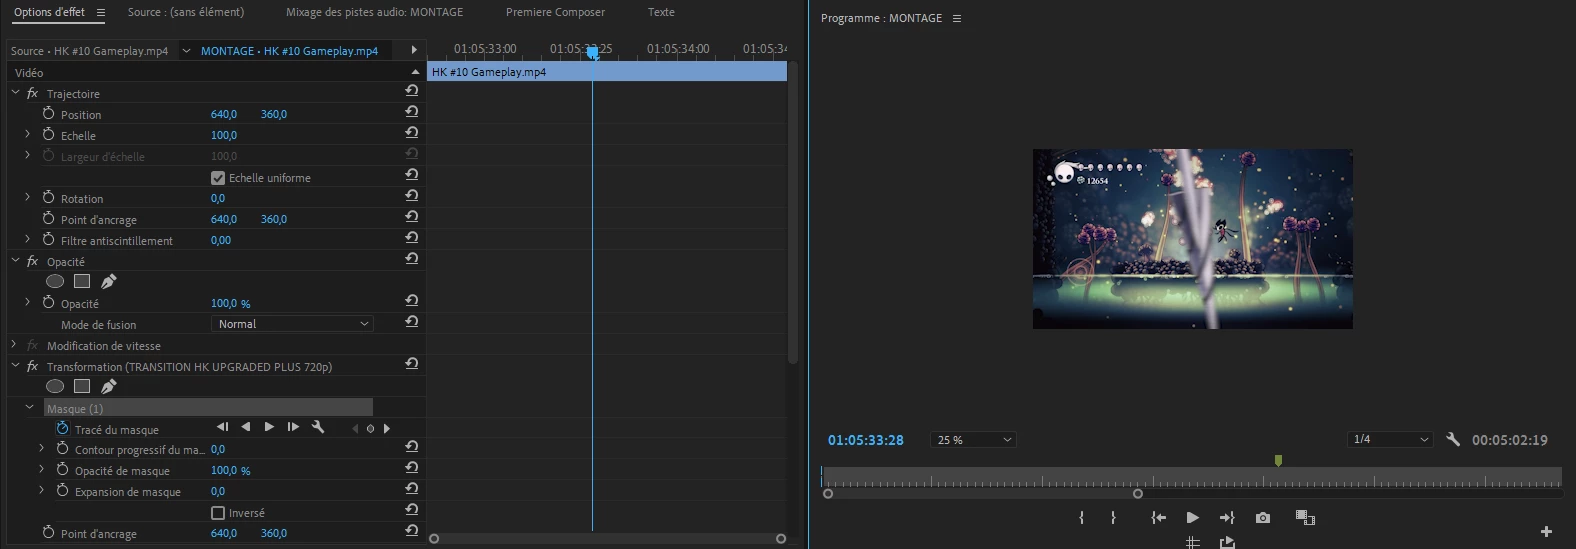Expand the Rotation property
The image size is (1576, 549).
pyautogui.click(x=27, y=197)
